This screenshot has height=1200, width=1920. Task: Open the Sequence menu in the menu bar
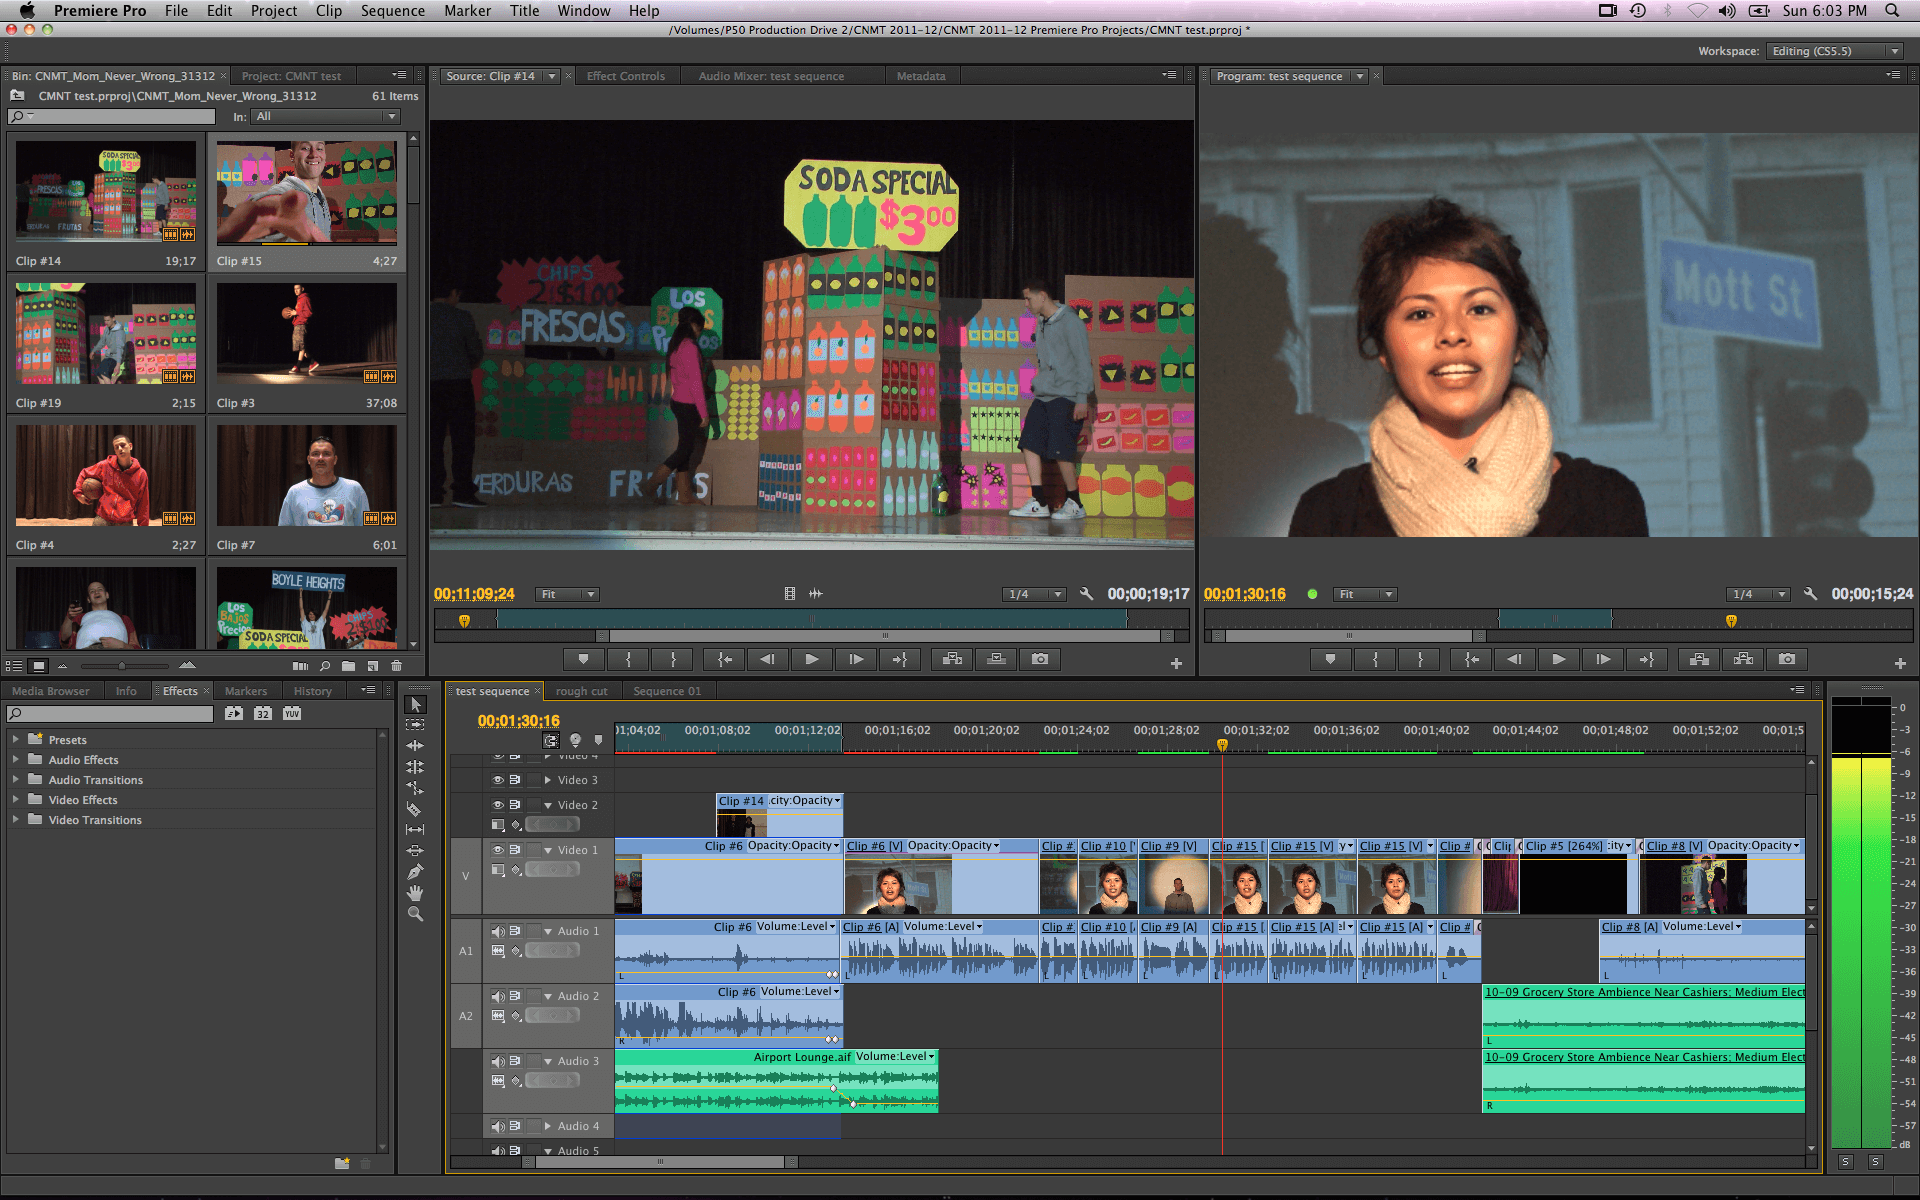(x=393, y=10)
